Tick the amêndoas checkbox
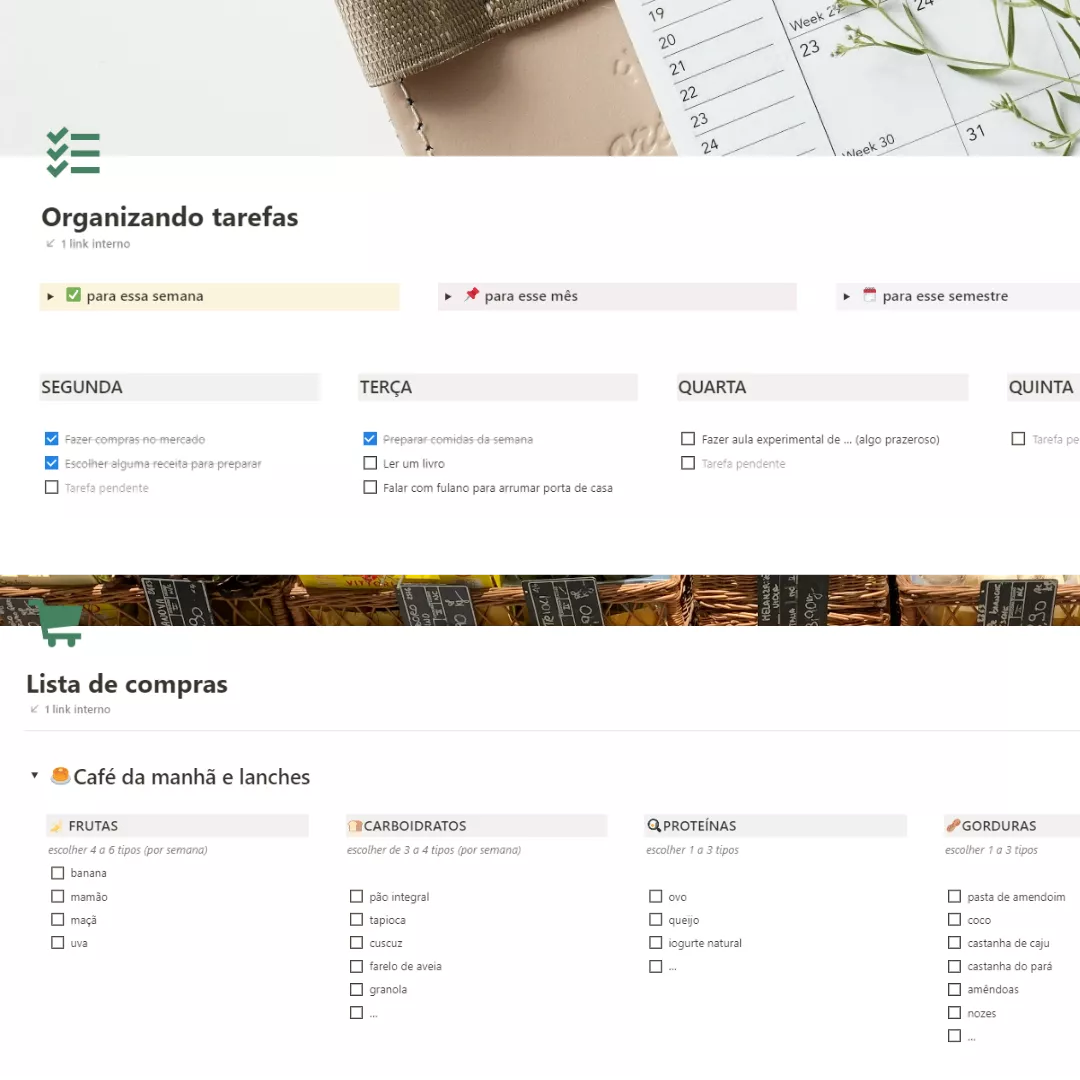1080x1080 pixels. [x=955, y=989]
